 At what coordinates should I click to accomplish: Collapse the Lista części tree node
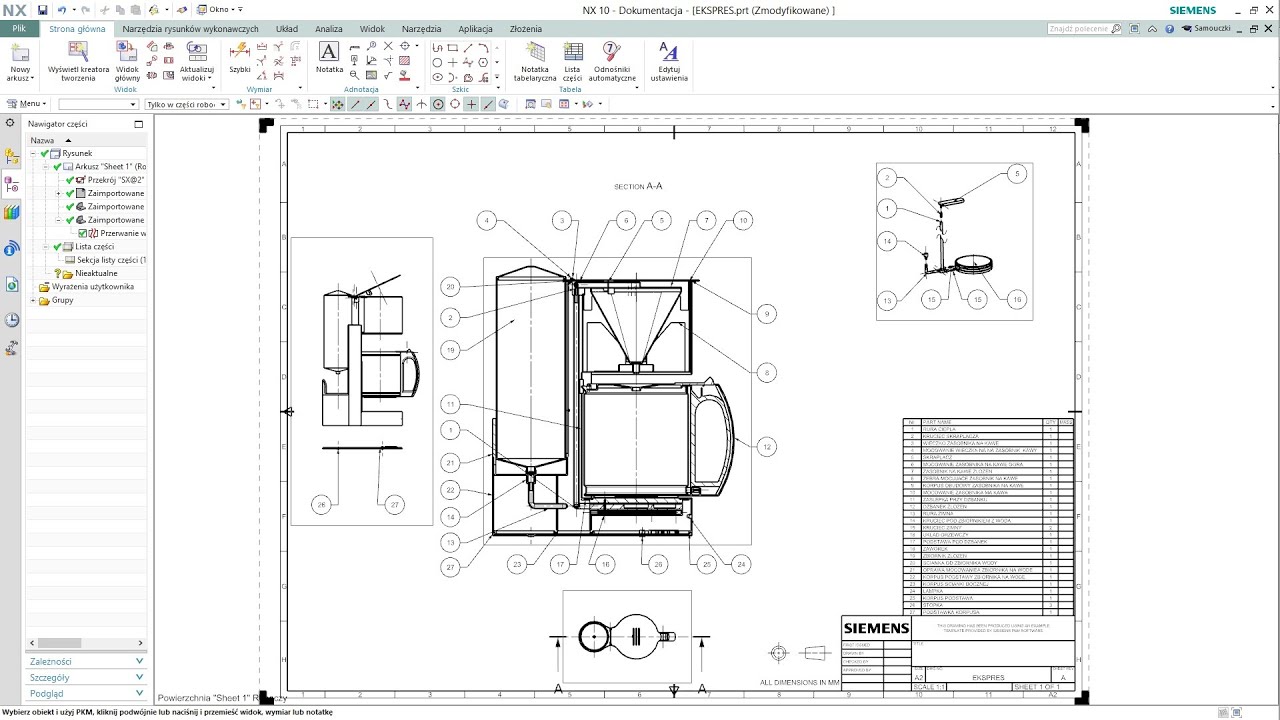tap(46, 246)
